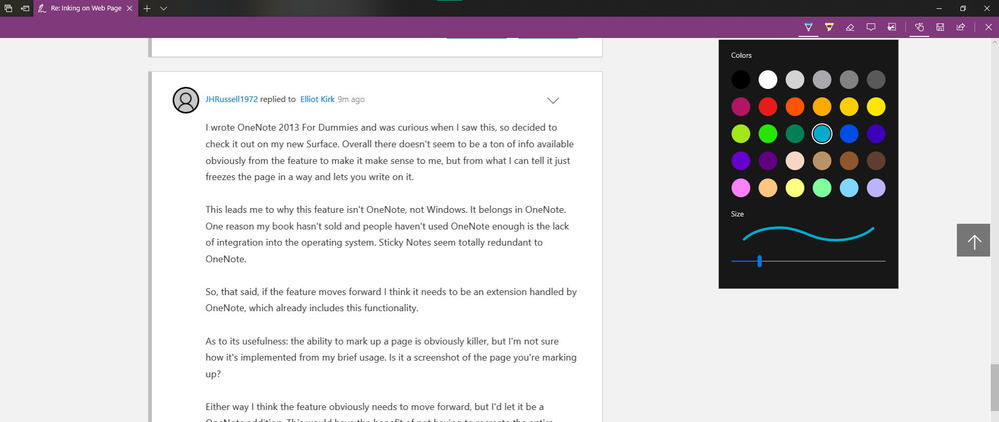999x422 pixels.
Task: Expand the JHRussell1972 reply options chevron
Action: [553, 100]
